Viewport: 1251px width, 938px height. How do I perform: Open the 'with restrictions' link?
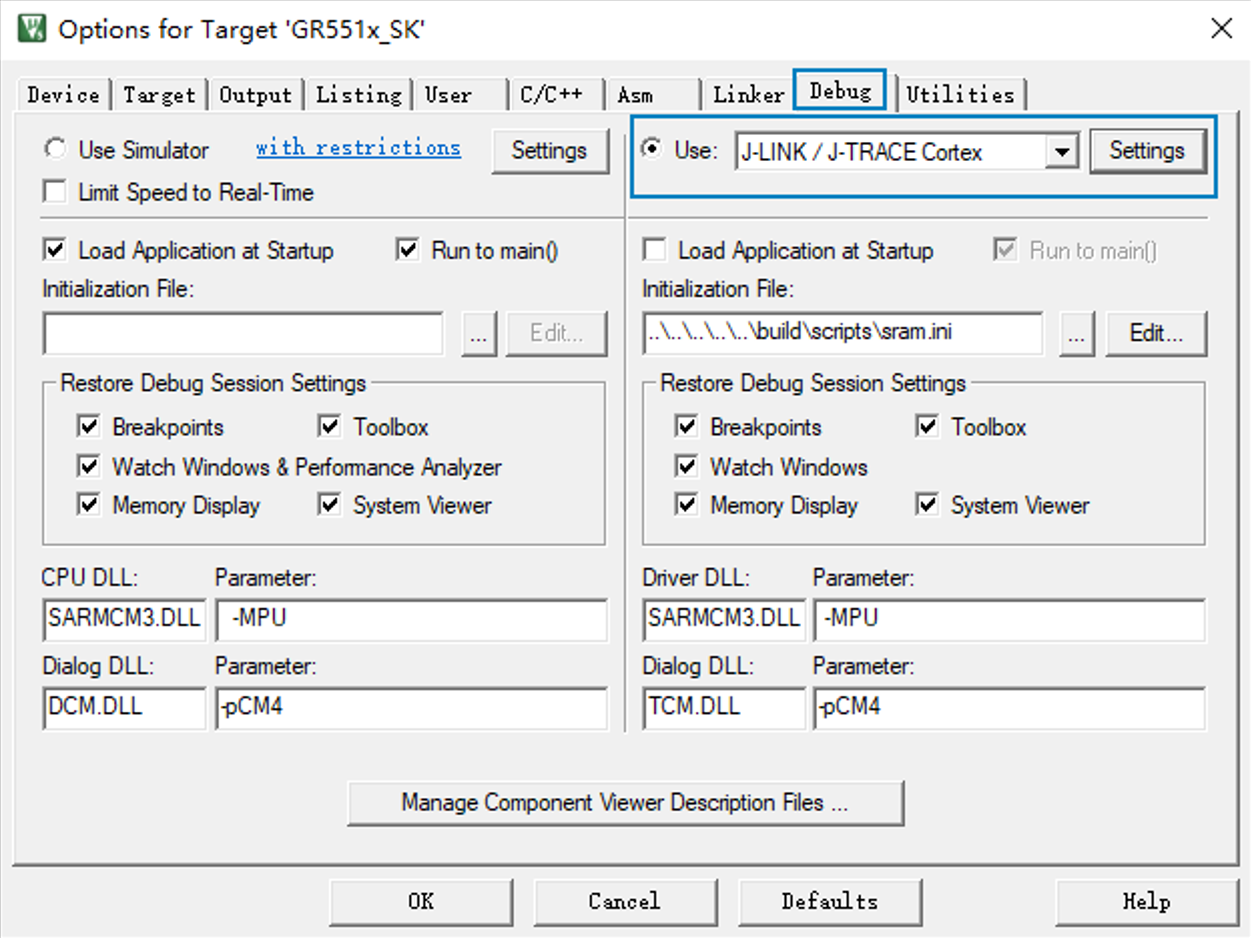click(358, 148)
